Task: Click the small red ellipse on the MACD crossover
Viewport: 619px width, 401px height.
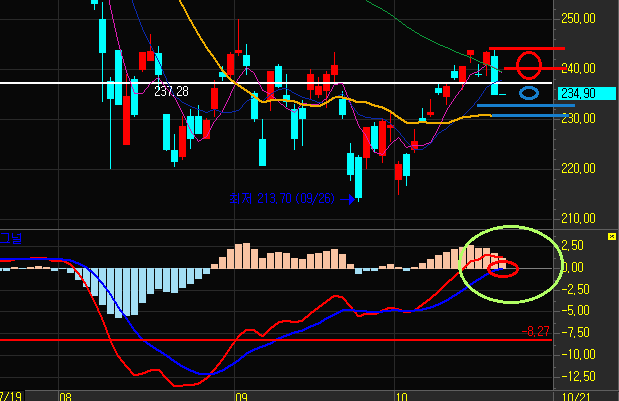Action: pos(505,268)
